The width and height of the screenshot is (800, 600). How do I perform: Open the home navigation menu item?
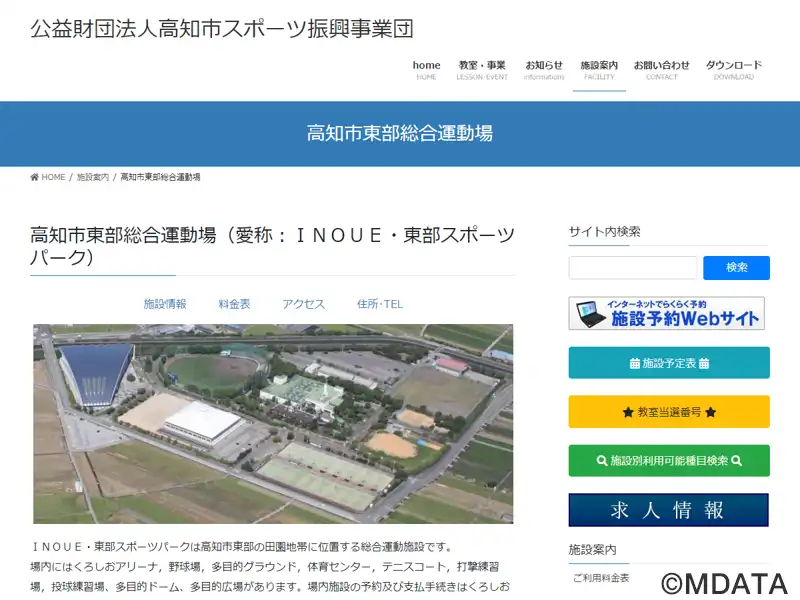point(426,70)
